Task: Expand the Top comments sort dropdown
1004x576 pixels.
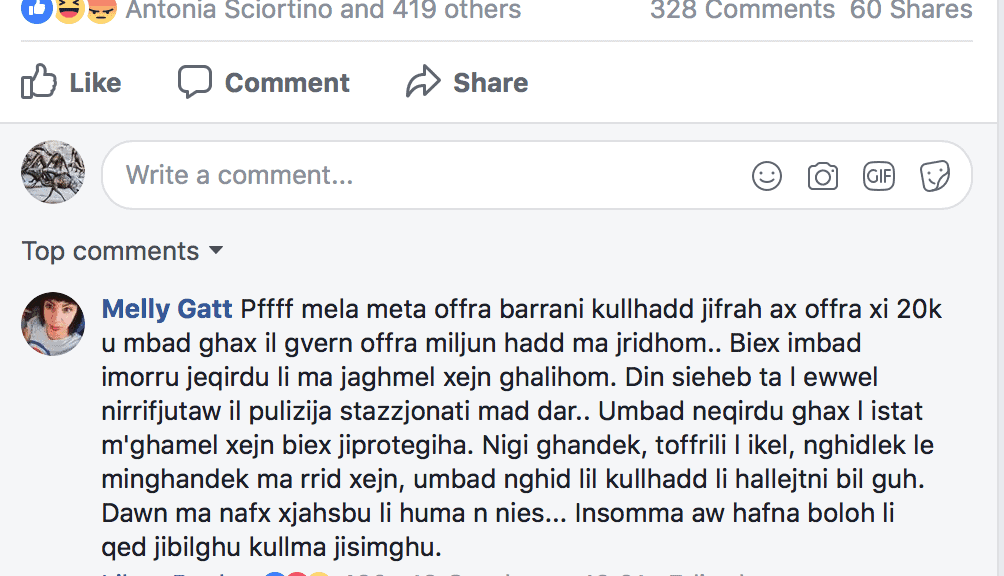Action: tap(122, 251)
